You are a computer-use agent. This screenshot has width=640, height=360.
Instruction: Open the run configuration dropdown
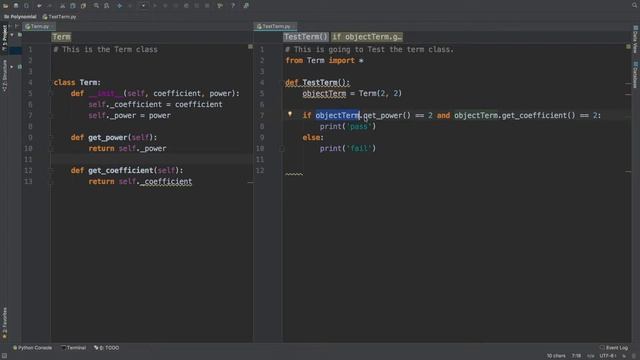click(143, 6)
